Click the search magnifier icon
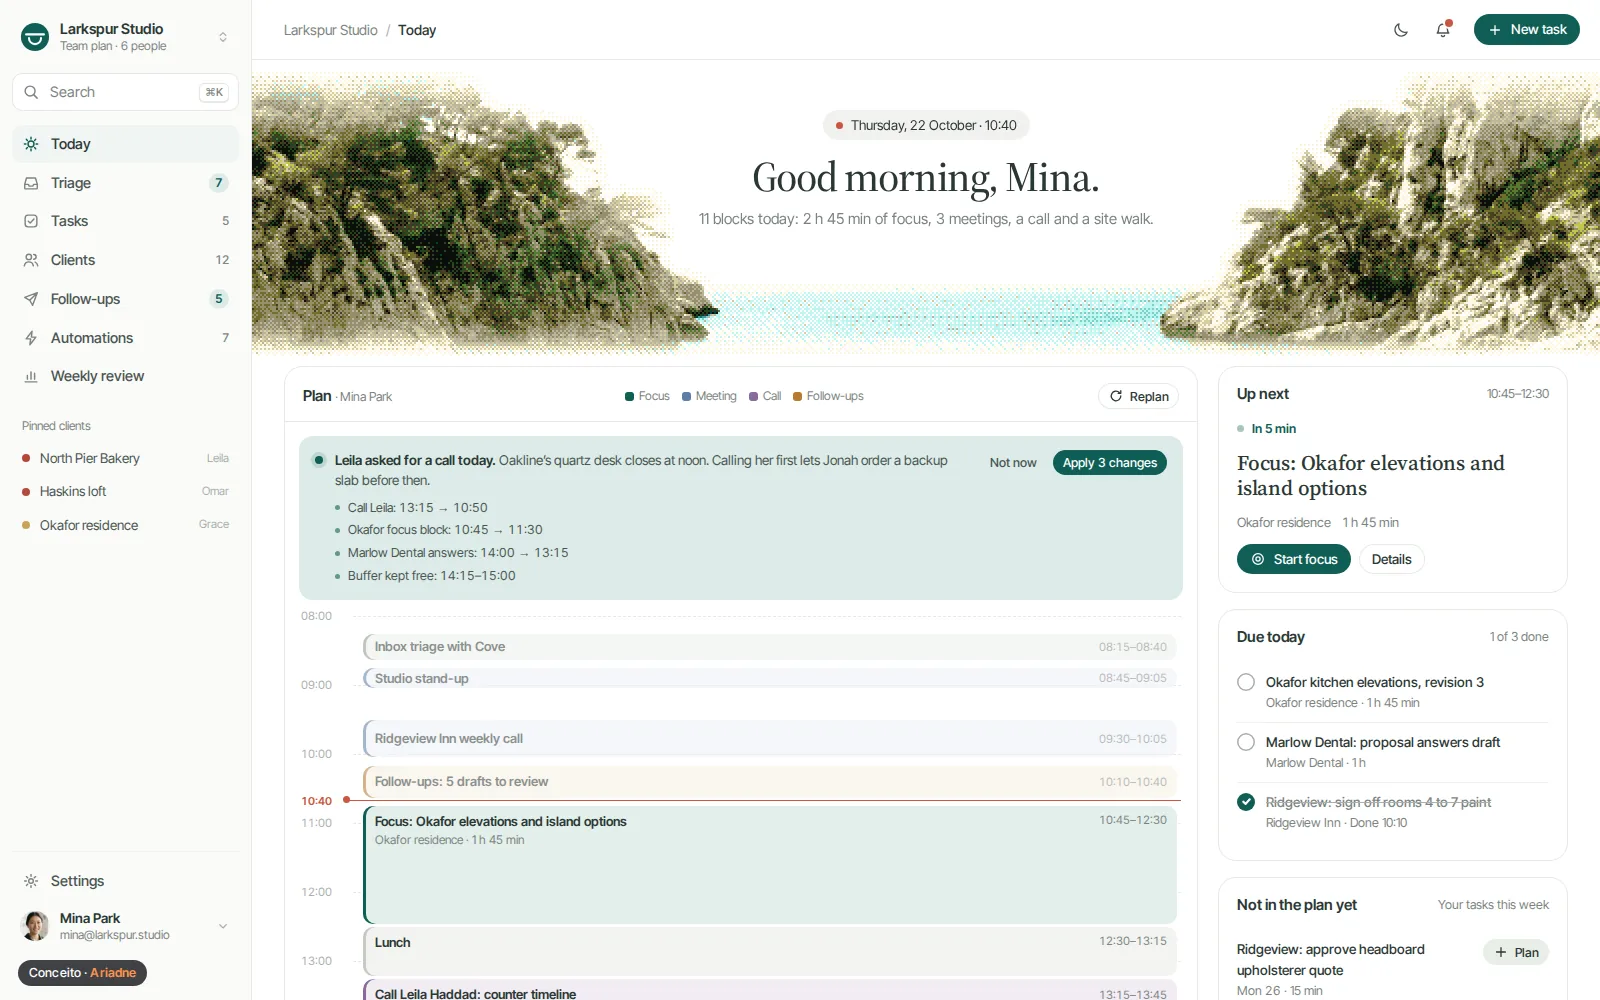The image size is (1600, 1000). click(x=31, y=92)
